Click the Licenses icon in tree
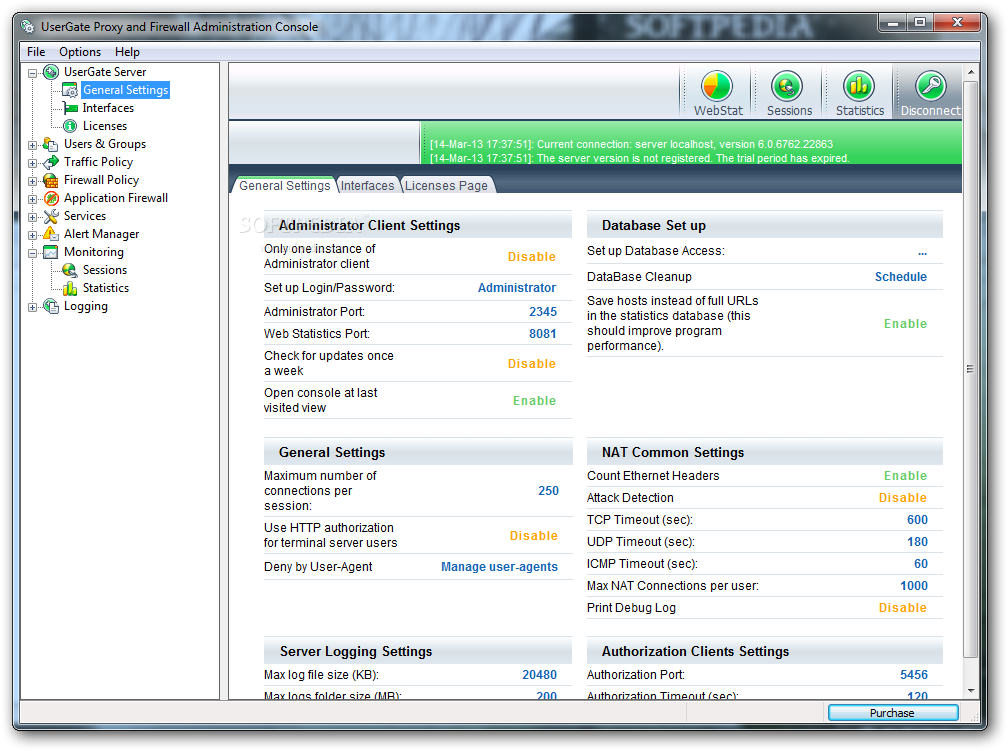1008x751 pixels. point(70,126)
